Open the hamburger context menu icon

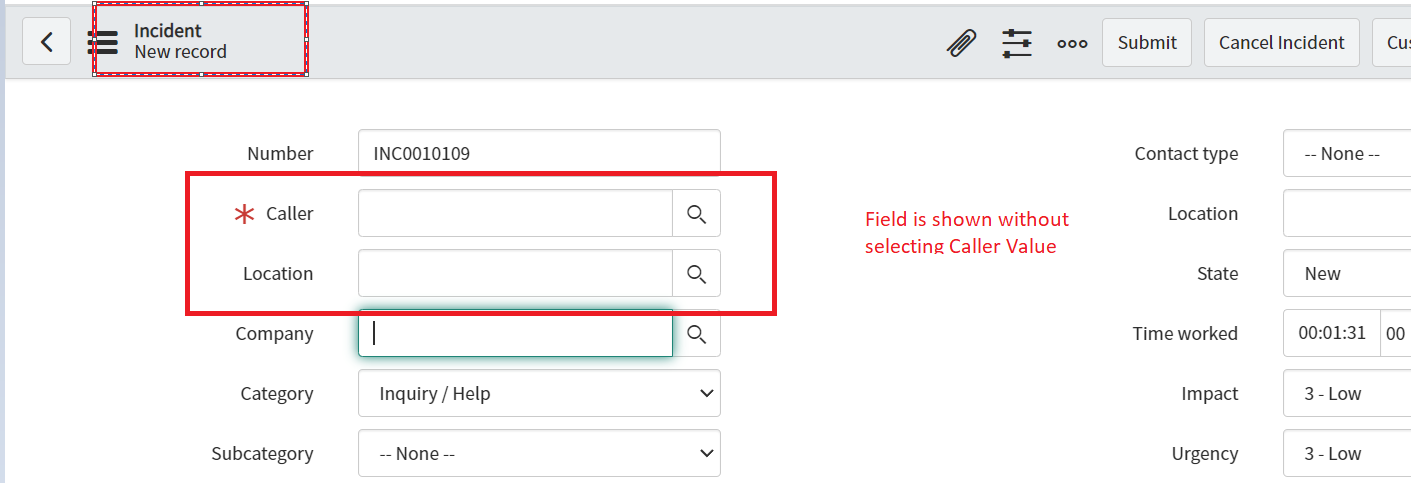pos(103,42)
